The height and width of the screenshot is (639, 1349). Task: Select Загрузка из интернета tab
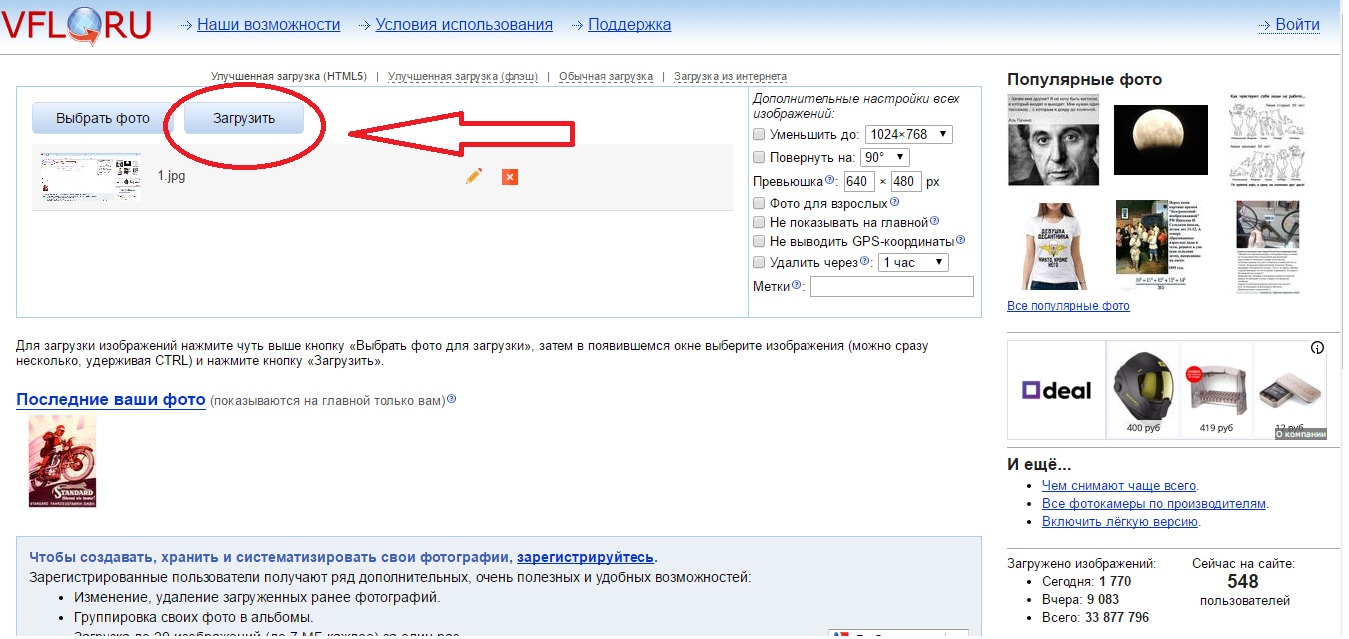point(730,76)
